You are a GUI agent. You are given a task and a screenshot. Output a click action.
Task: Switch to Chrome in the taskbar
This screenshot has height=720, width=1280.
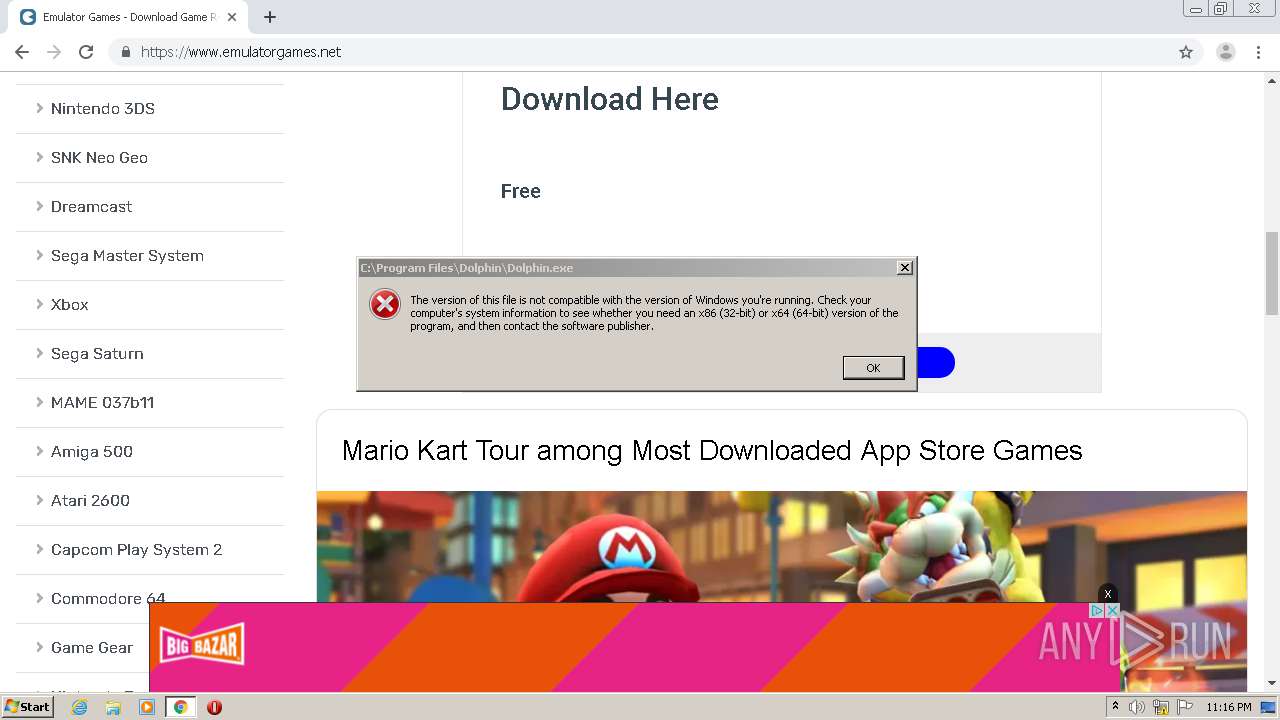click(181, 707)
